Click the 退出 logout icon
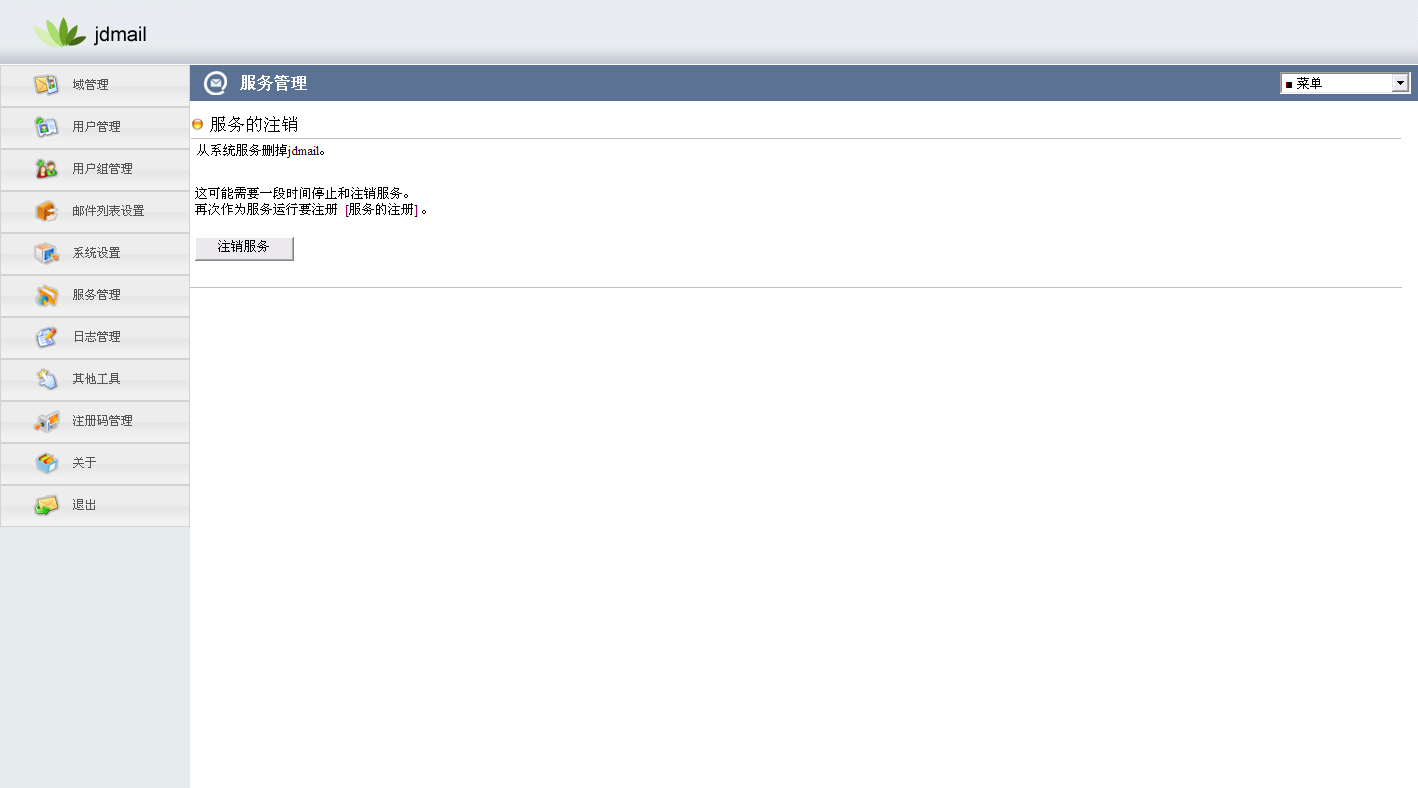The image size is (1418, 788). click(x=46, y=505)
